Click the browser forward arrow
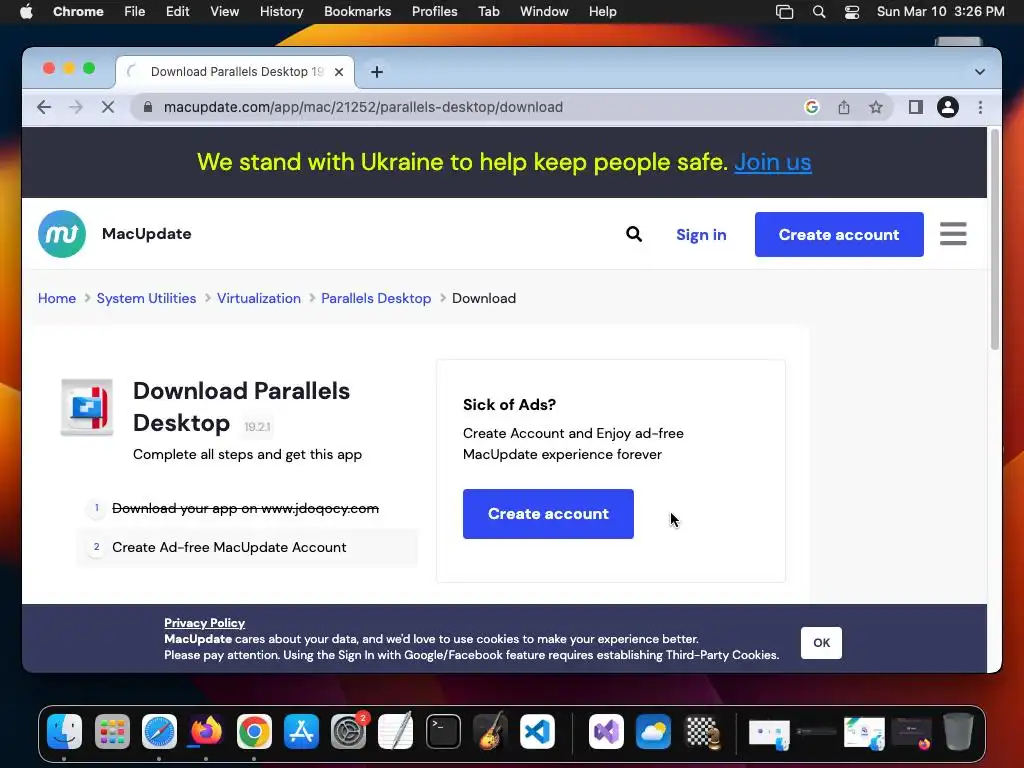Viewport: 1024px width, 768px height. pyautogui.click(x=76, y=107)
